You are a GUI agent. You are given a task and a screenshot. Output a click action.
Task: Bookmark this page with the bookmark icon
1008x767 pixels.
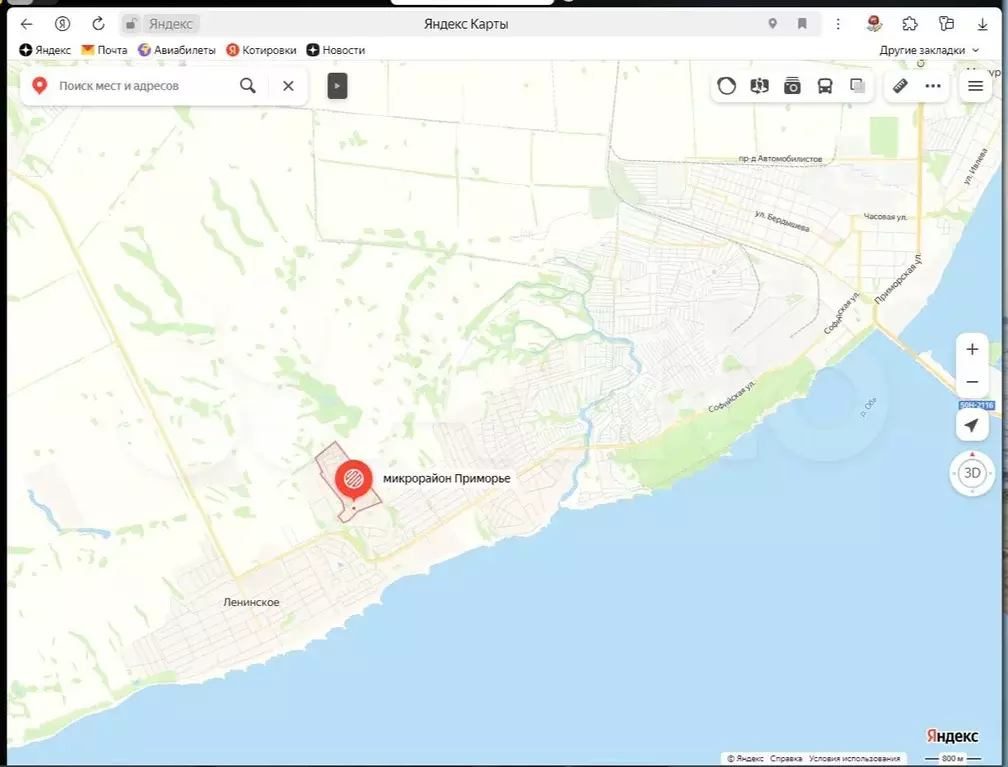802,24
